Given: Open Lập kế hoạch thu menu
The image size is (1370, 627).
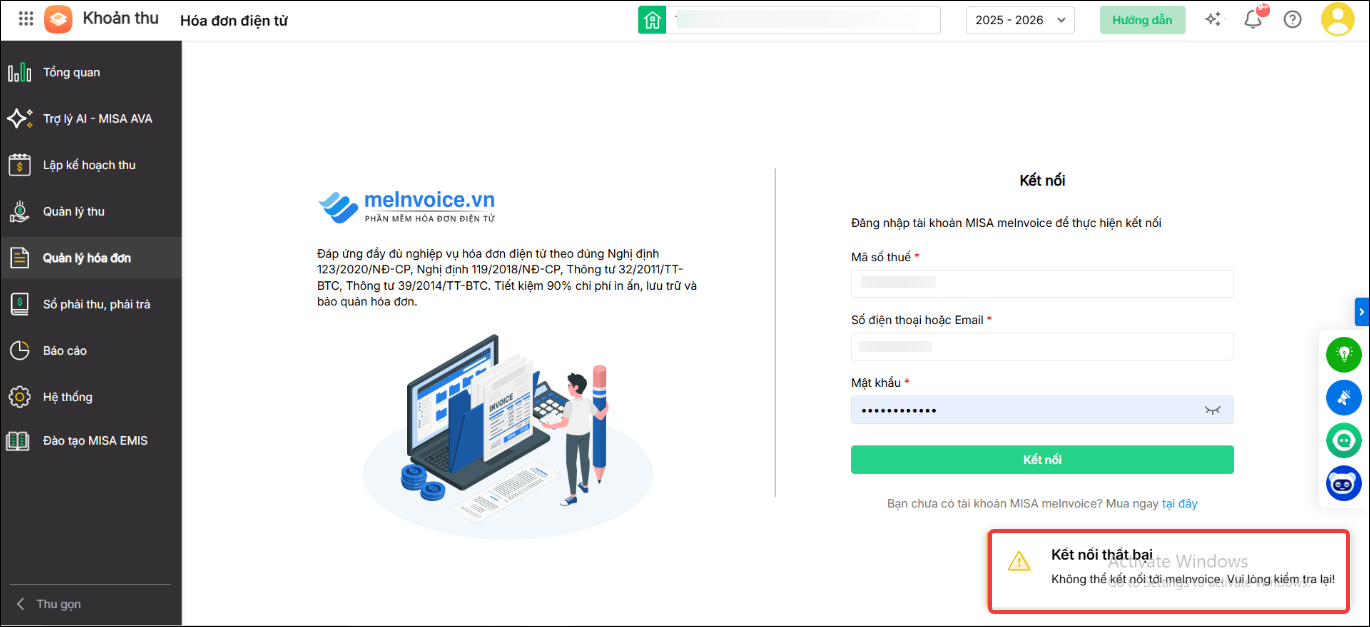Looking at the screenshot, I should [x=91, y=165].
